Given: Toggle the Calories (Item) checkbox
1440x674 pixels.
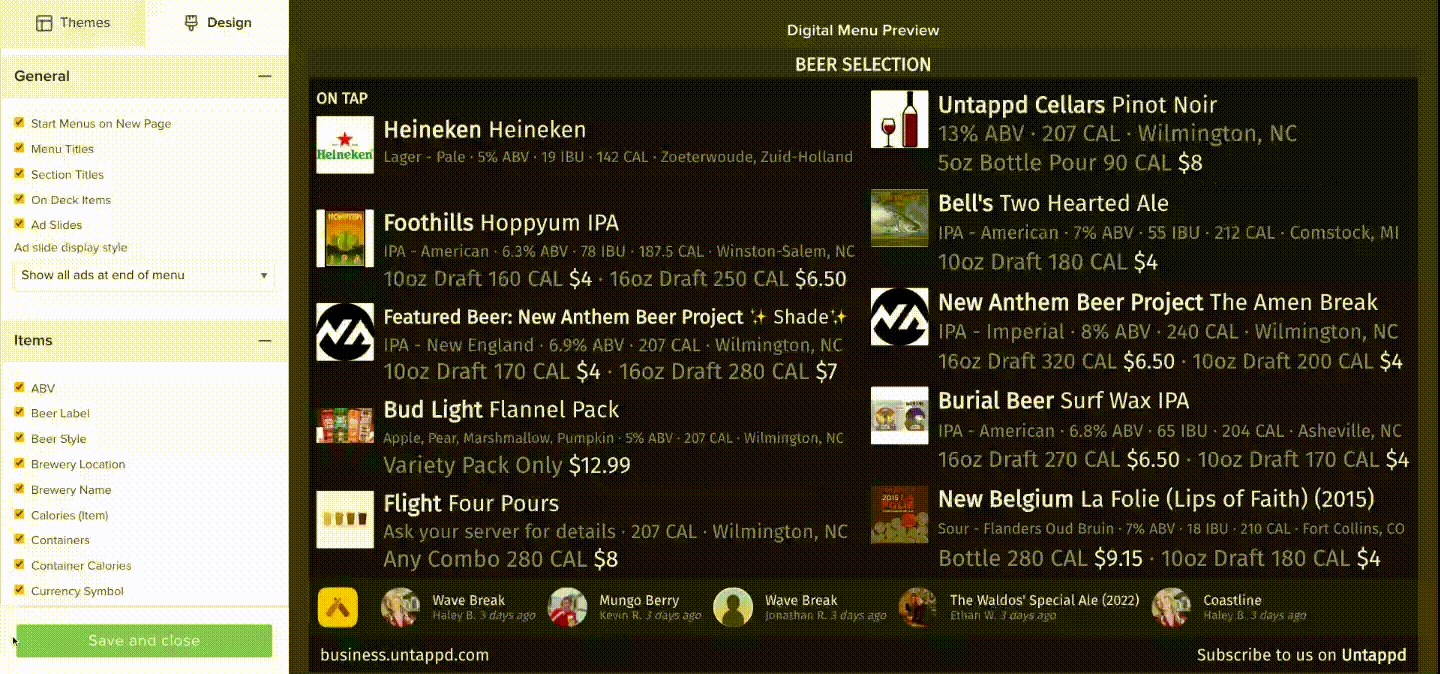Looking at the screenshot, I should [19, 514].
